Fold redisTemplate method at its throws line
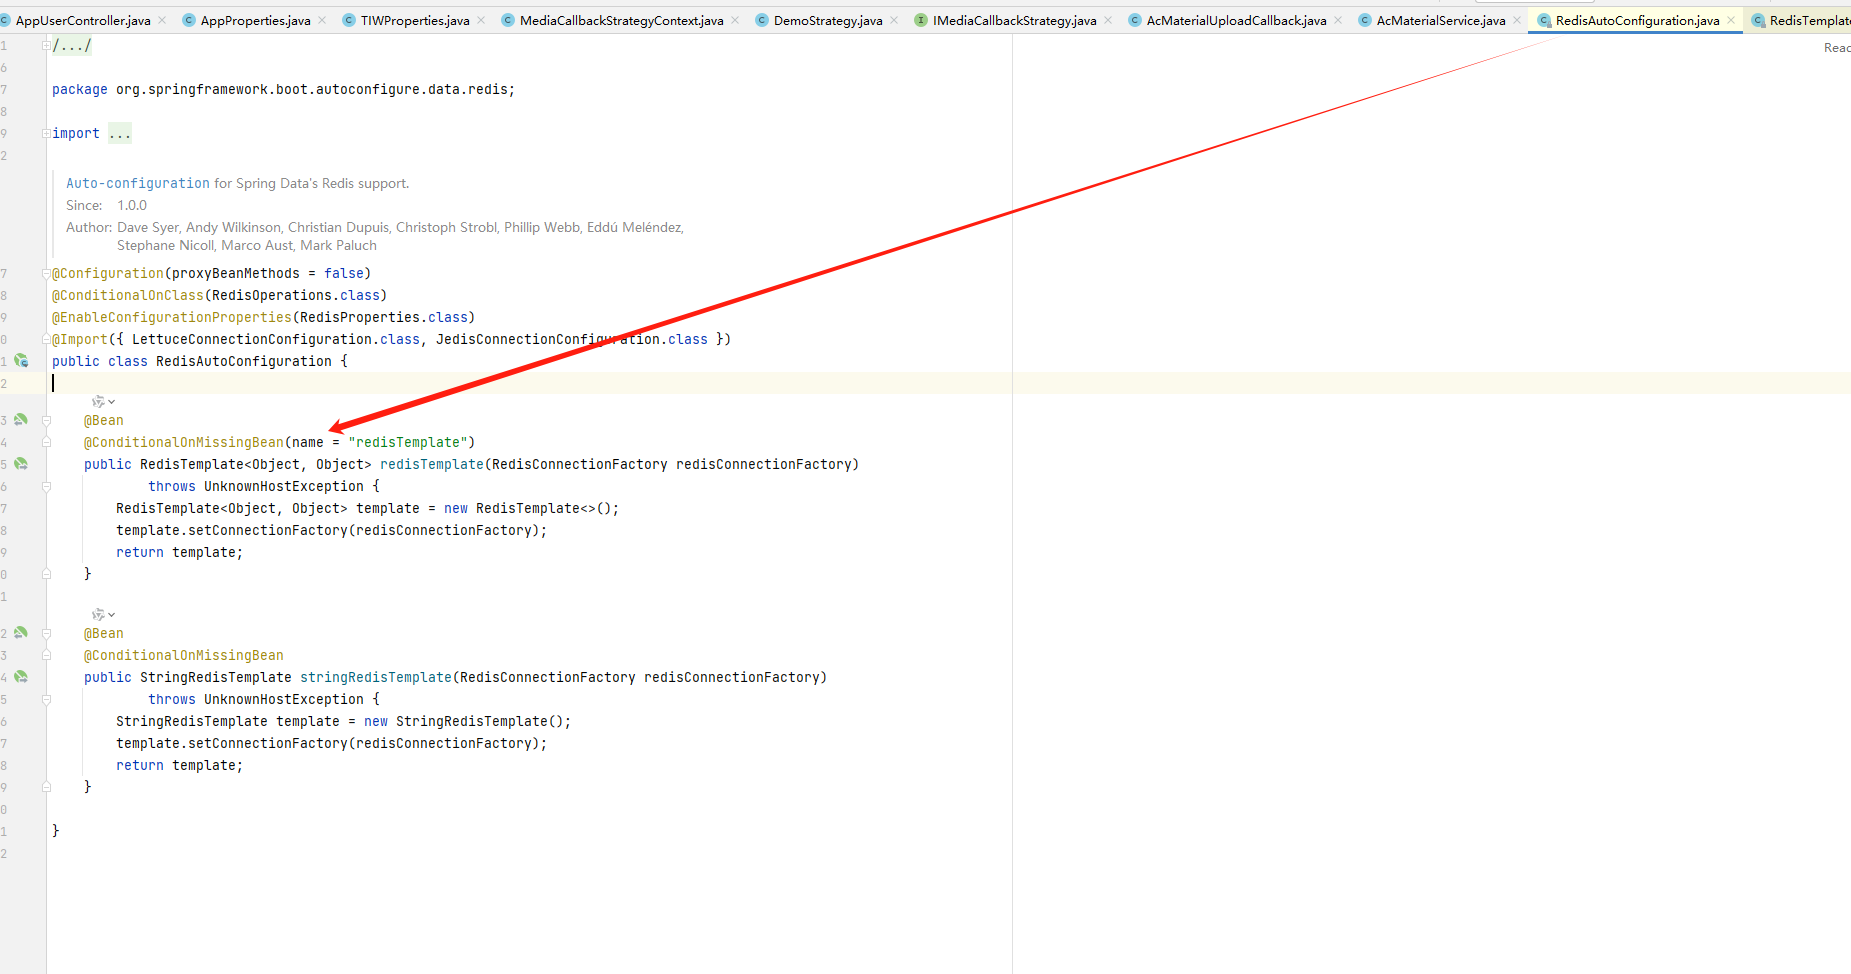 (x=47, y=487)
